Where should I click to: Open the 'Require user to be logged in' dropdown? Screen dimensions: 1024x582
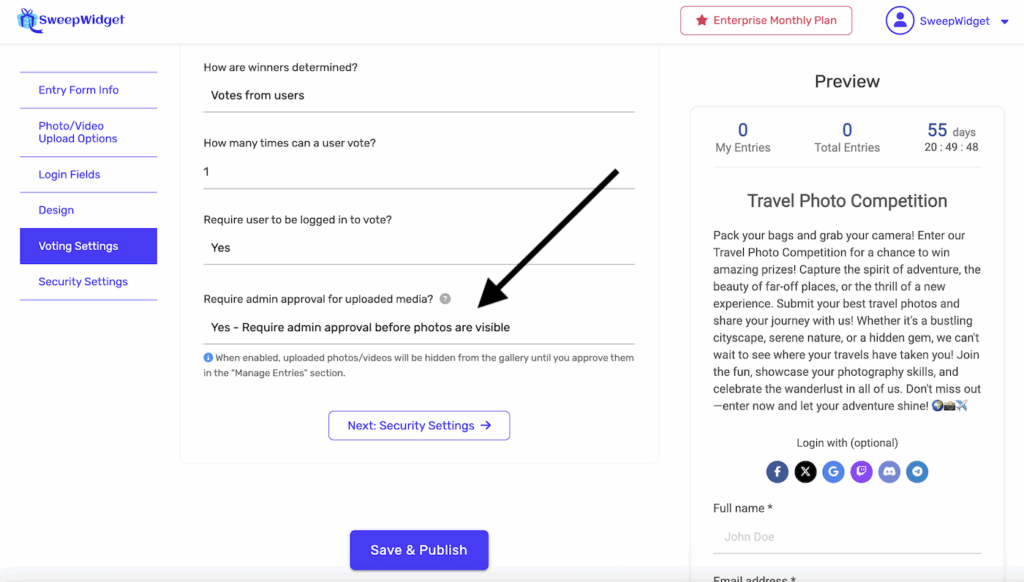(419, 248)
